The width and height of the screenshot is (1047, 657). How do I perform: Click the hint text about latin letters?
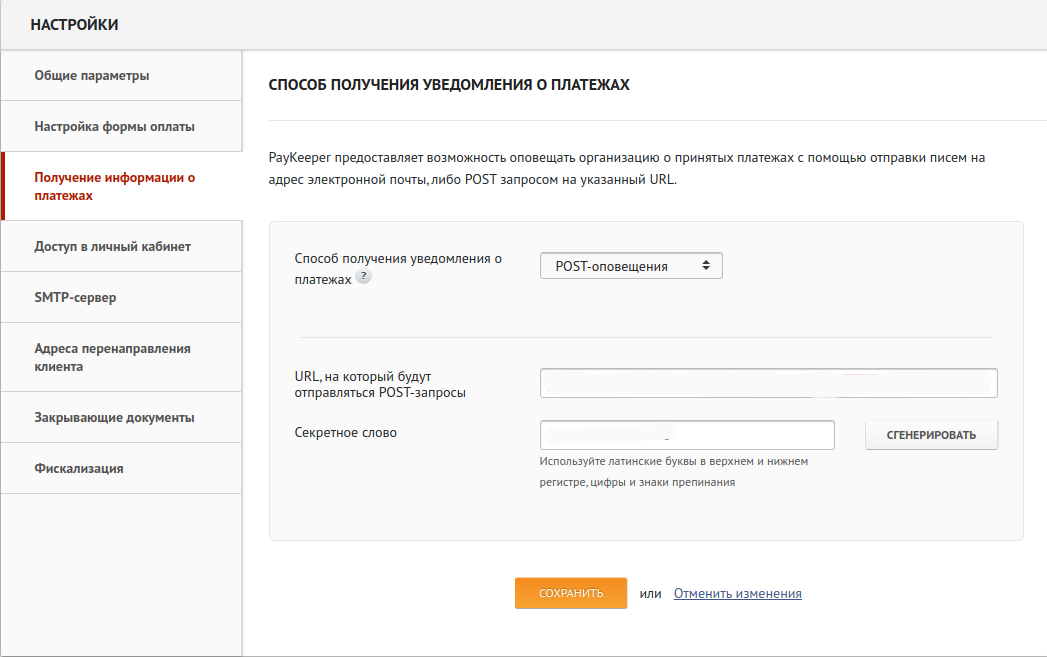click(673, 472)
